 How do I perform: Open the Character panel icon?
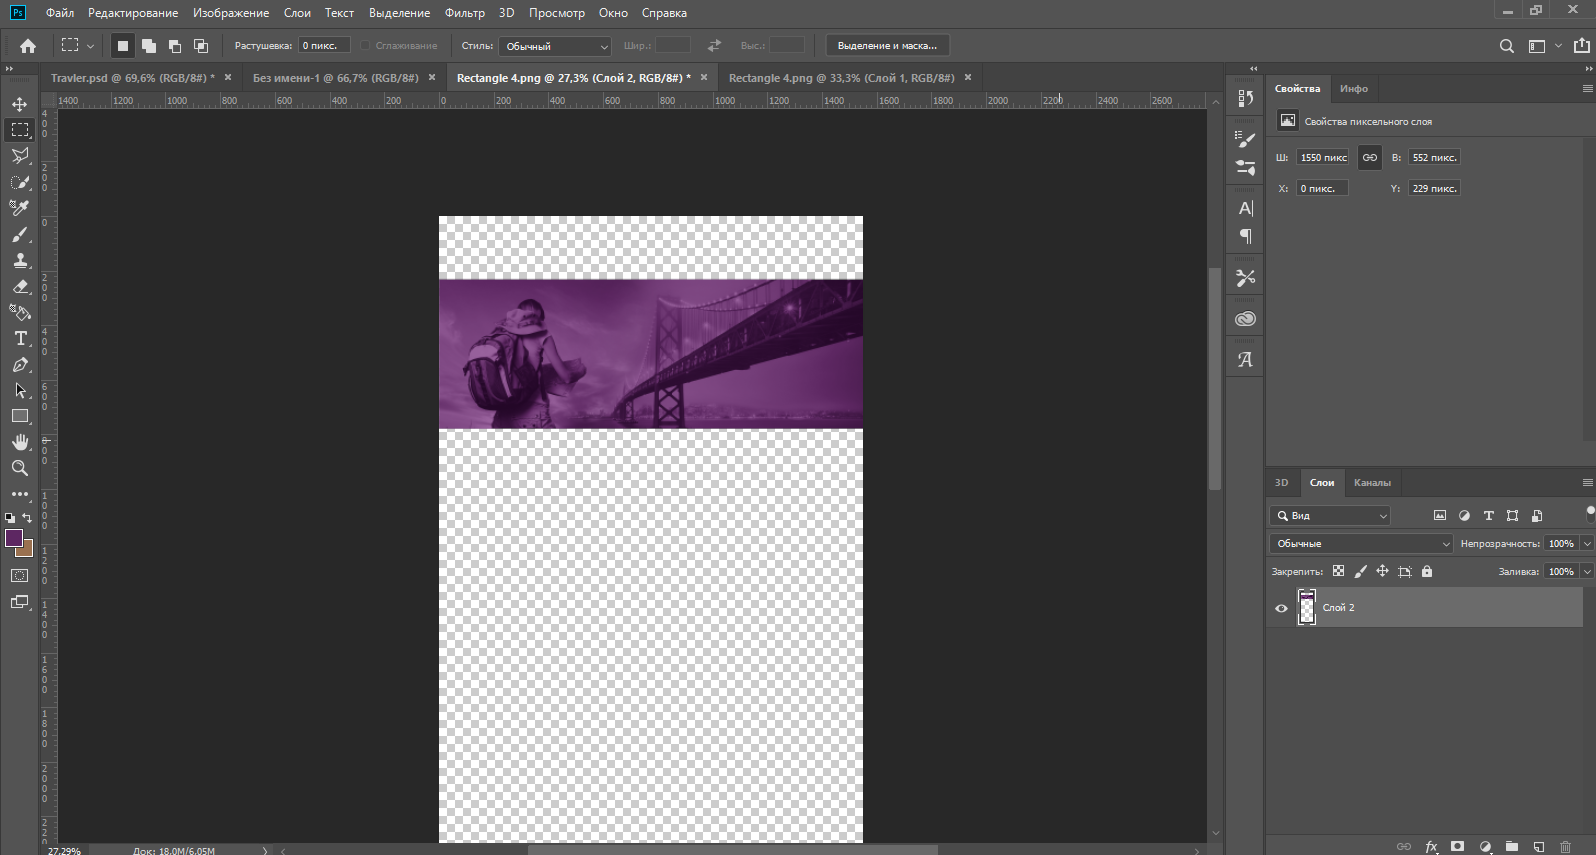1245,208
